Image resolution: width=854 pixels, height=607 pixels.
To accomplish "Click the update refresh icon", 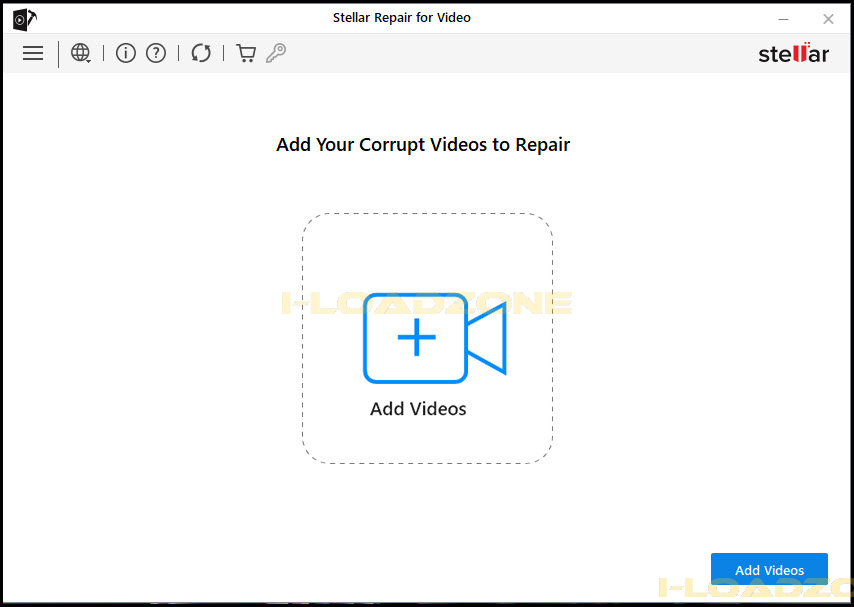I will pyautogui.click(x=201, y=53).
